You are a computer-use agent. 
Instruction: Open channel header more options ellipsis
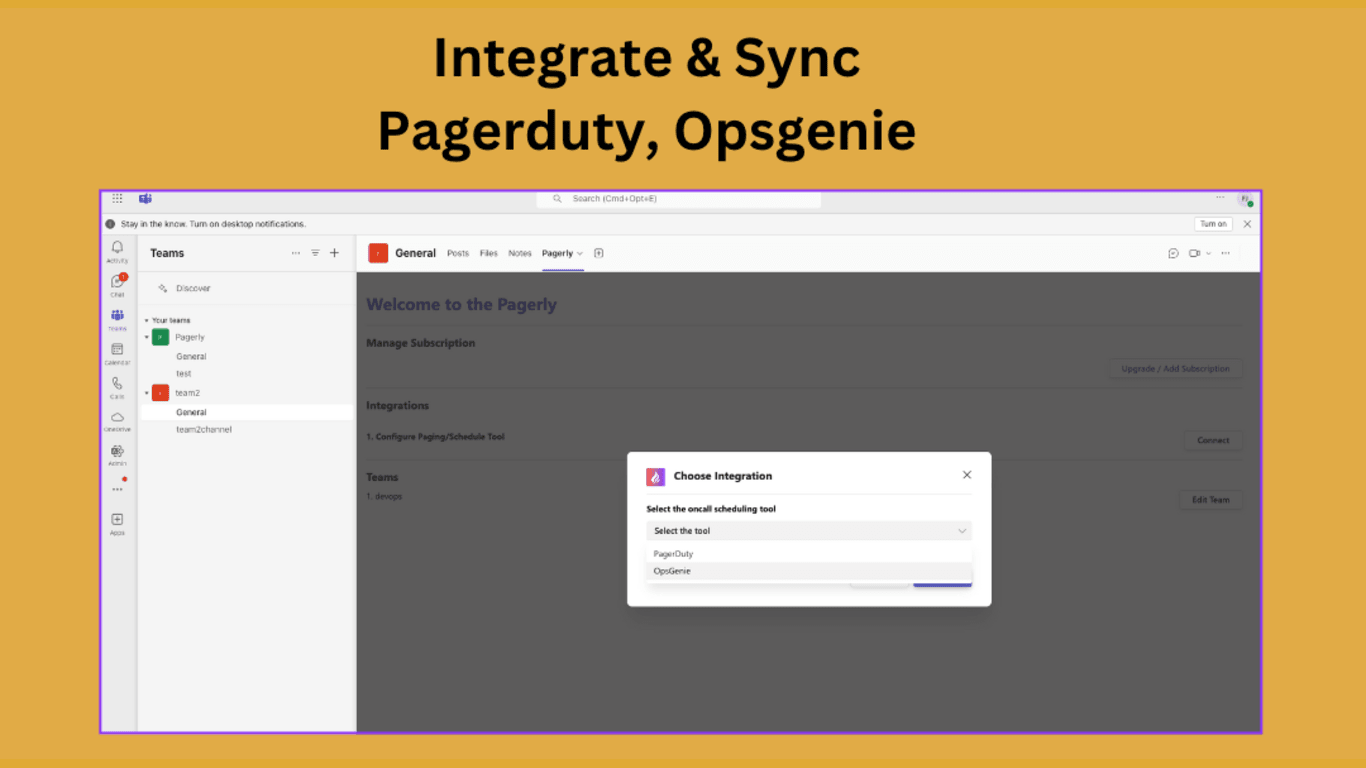1225,253
